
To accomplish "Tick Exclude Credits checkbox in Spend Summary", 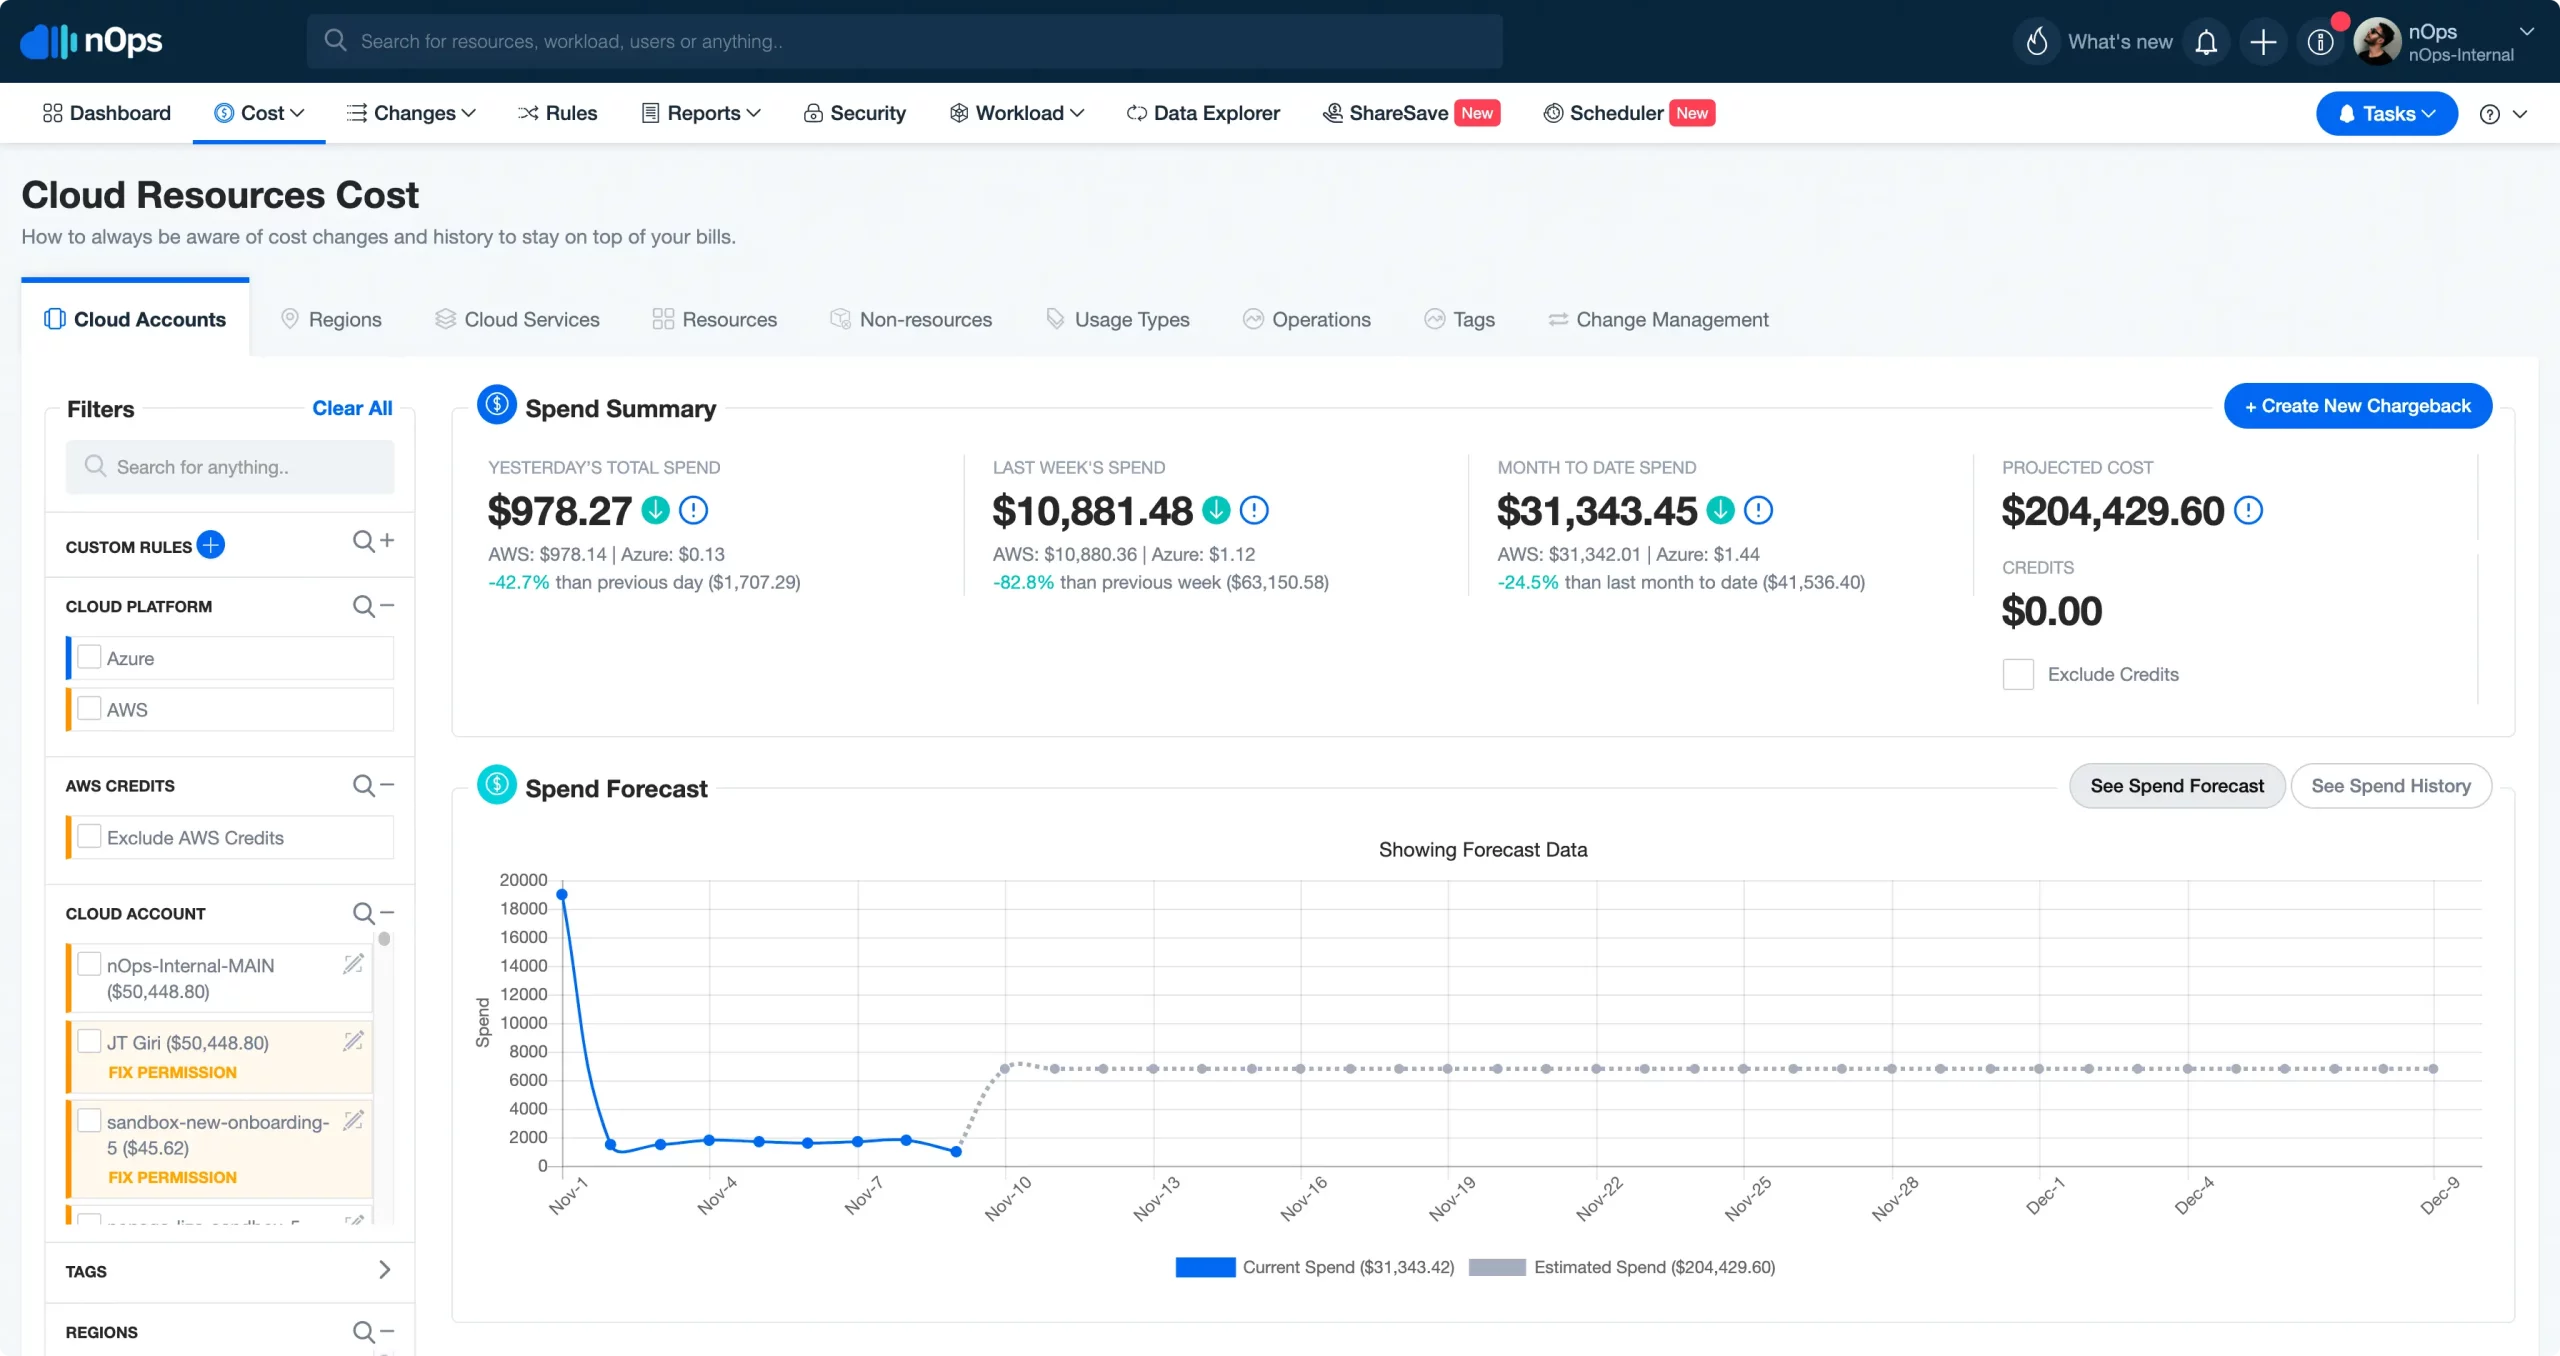I will click(2018, 674).
